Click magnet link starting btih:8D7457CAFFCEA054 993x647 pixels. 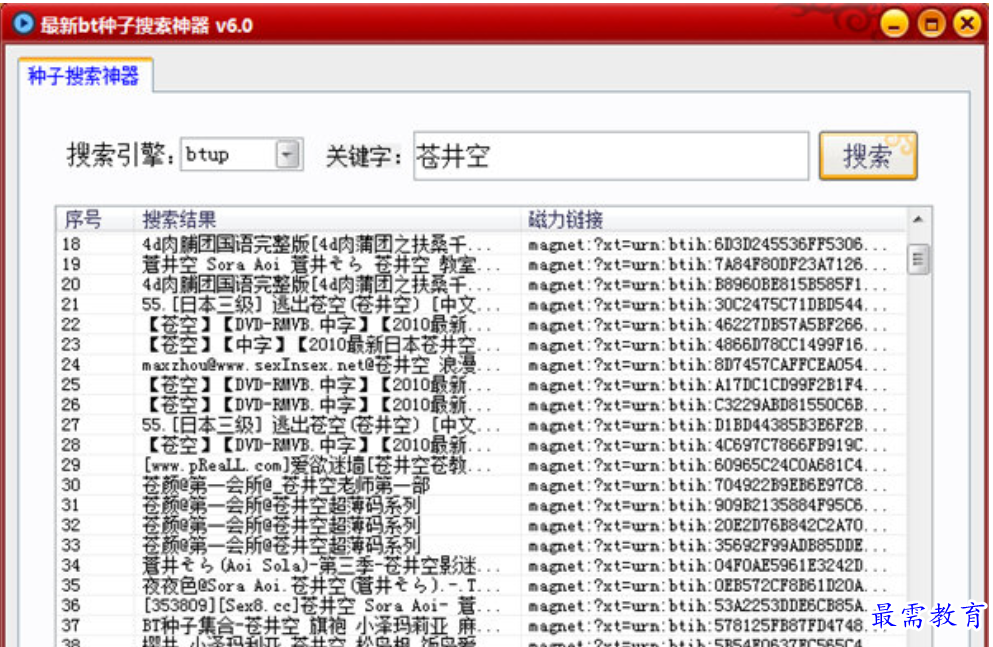pos(707,365)
